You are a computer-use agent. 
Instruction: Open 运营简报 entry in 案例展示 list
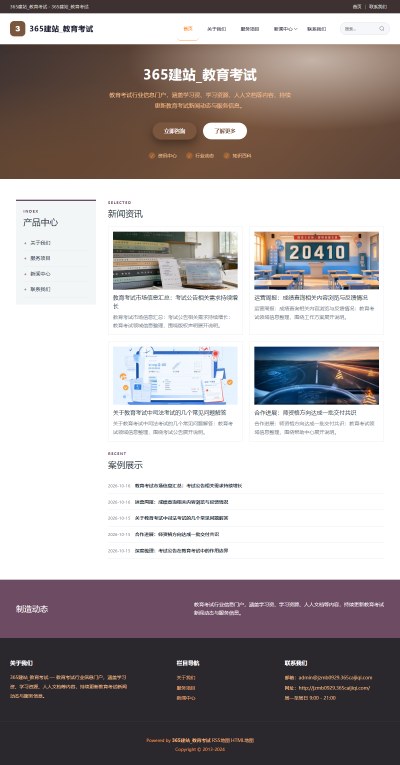pos(181,502)
